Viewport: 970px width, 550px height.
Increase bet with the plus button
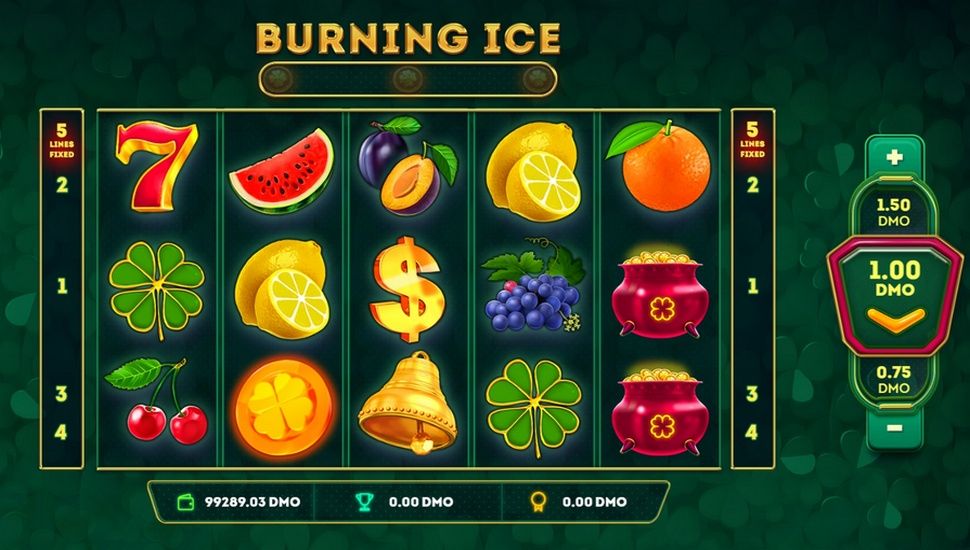(894, 157)
